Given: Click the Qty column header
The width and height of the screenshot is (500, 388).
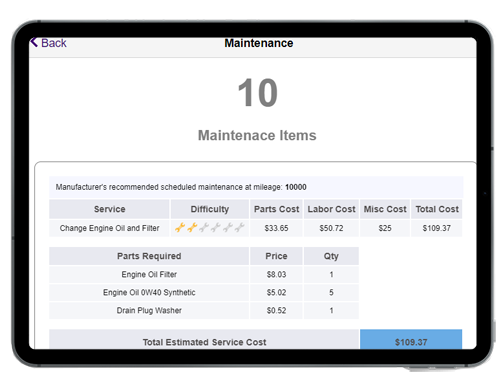Looking at the screenshot, I should point(331,256).
